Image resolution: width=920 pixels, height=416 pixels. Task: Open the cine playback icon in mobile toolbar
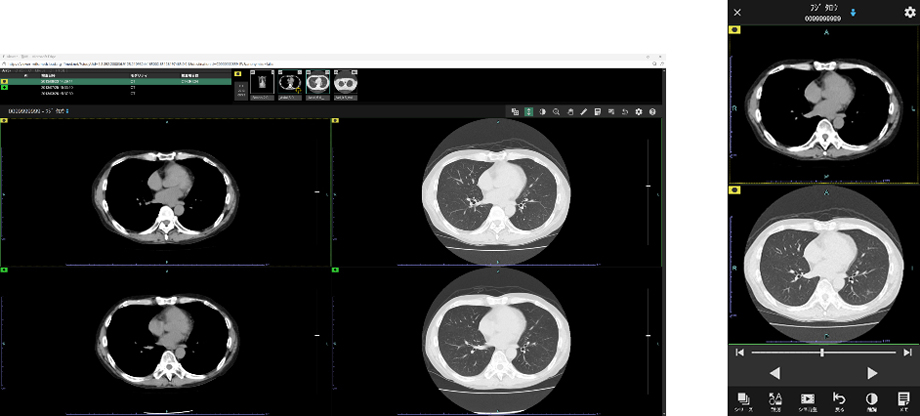pyautogui.click(x=807, y=399)
